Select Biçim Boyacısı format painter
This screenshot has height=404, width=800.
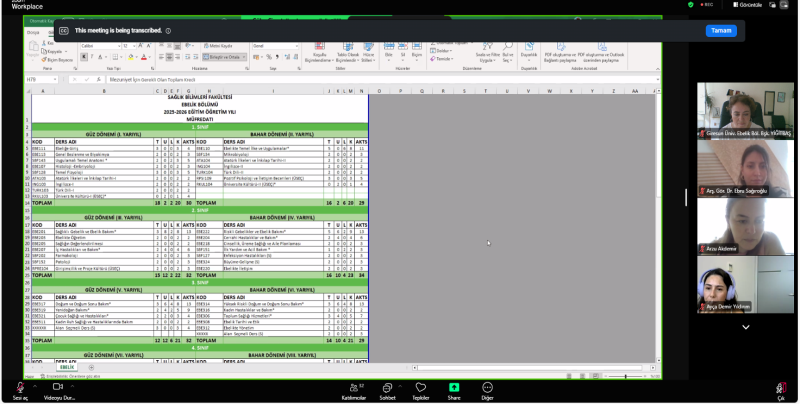[x=57, y=60]
